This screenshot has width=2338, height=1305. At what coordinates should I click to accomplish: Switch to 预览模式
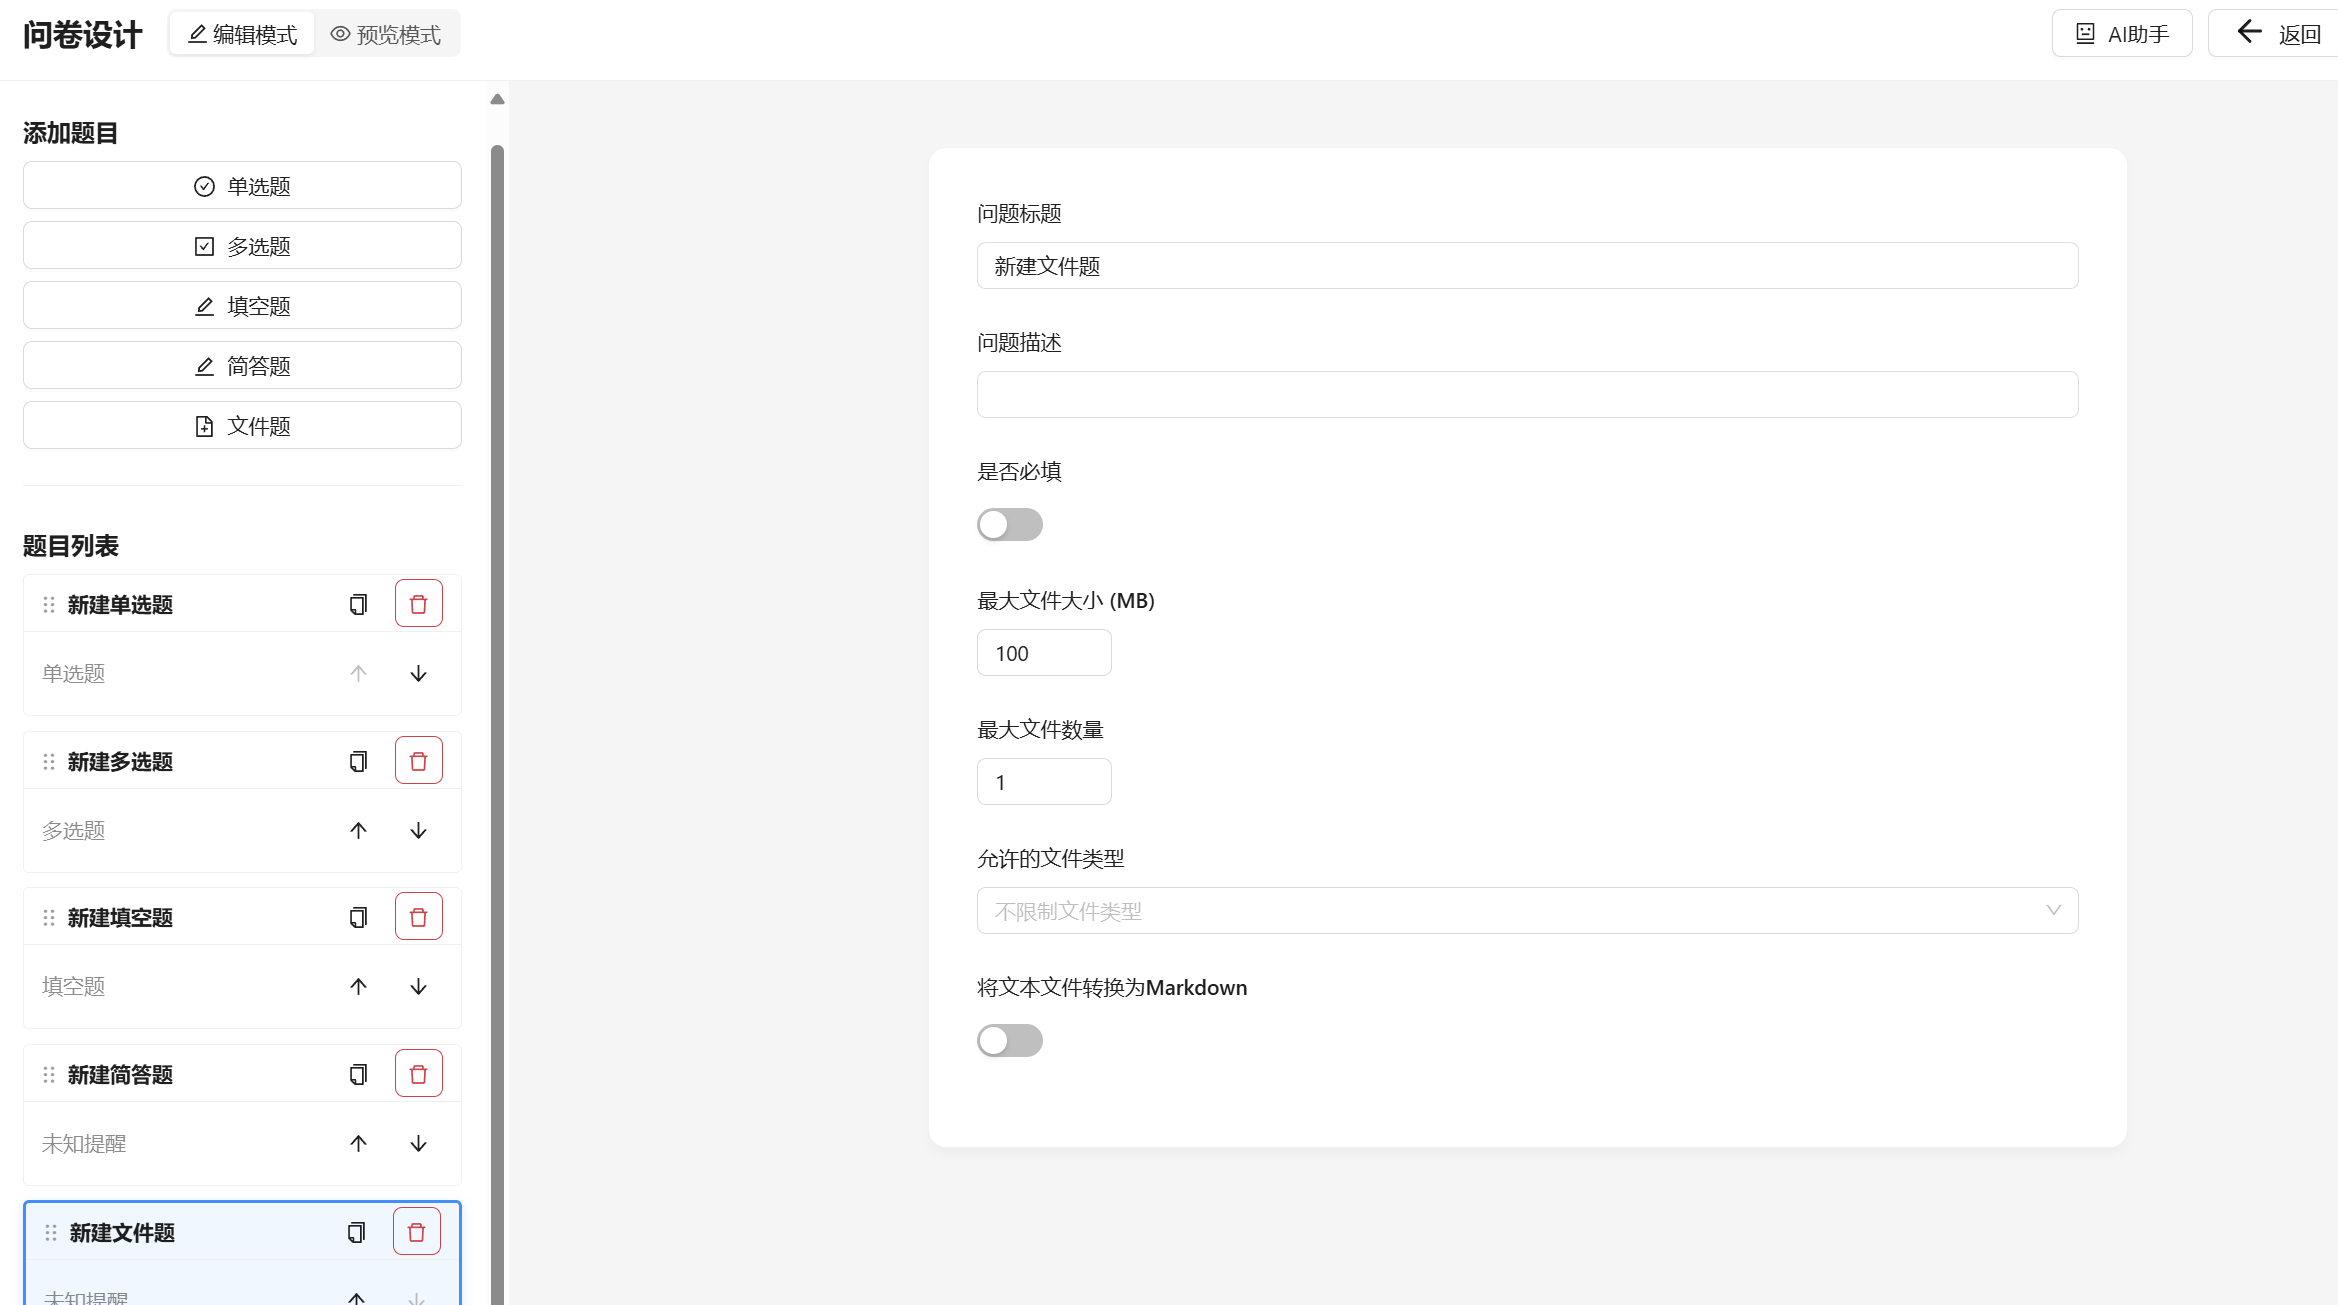389,32
